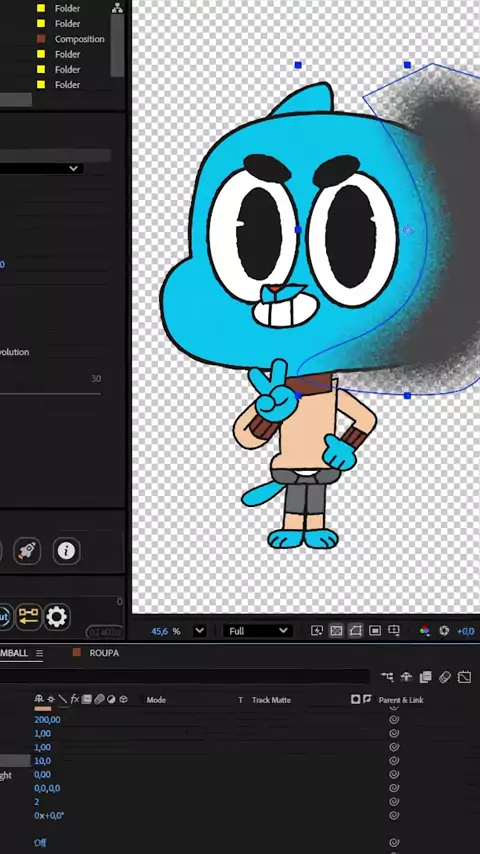Click the rocket icon button
The width and height of the screenshot is (480, 854).
[x=27, y=551]
